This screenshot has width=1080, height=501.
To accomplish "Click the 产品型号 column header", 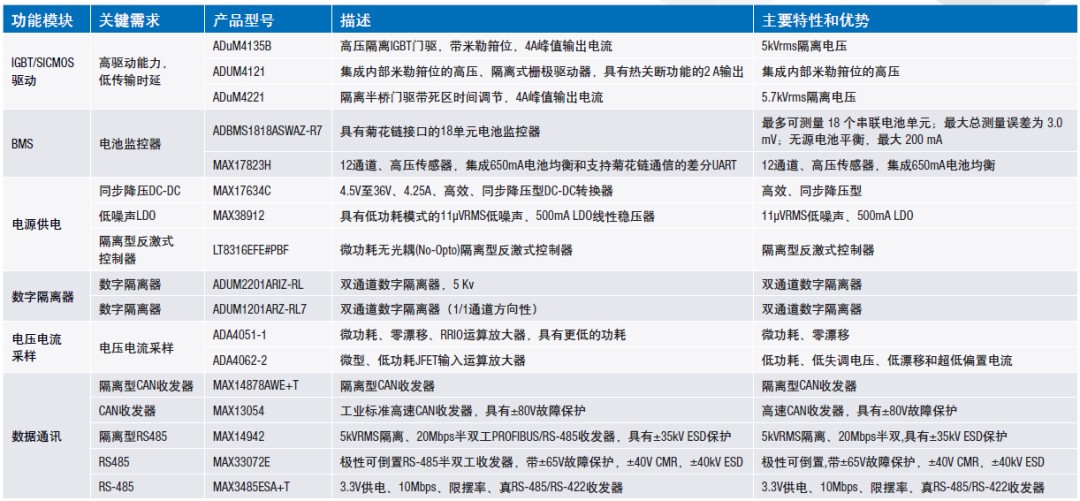I will tap(243, 21).
